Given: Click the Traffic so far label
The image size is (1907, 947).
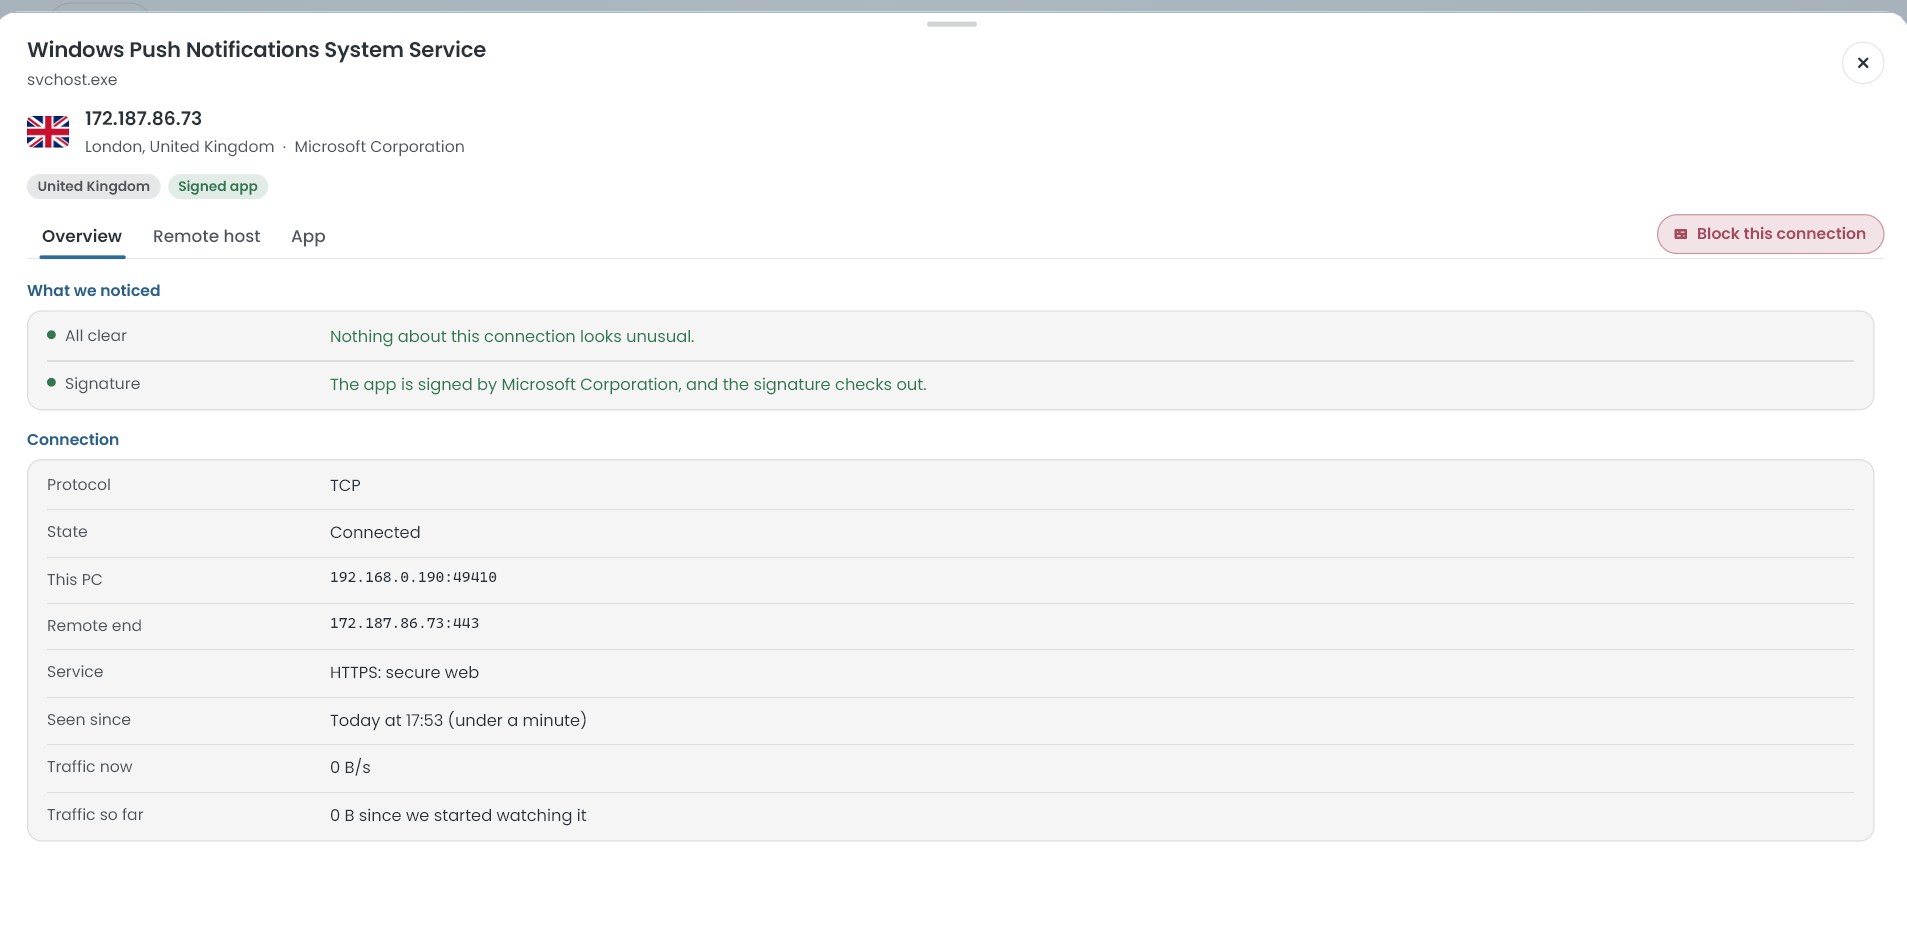Looking at the screenshot, I should [x=95, y=815].
